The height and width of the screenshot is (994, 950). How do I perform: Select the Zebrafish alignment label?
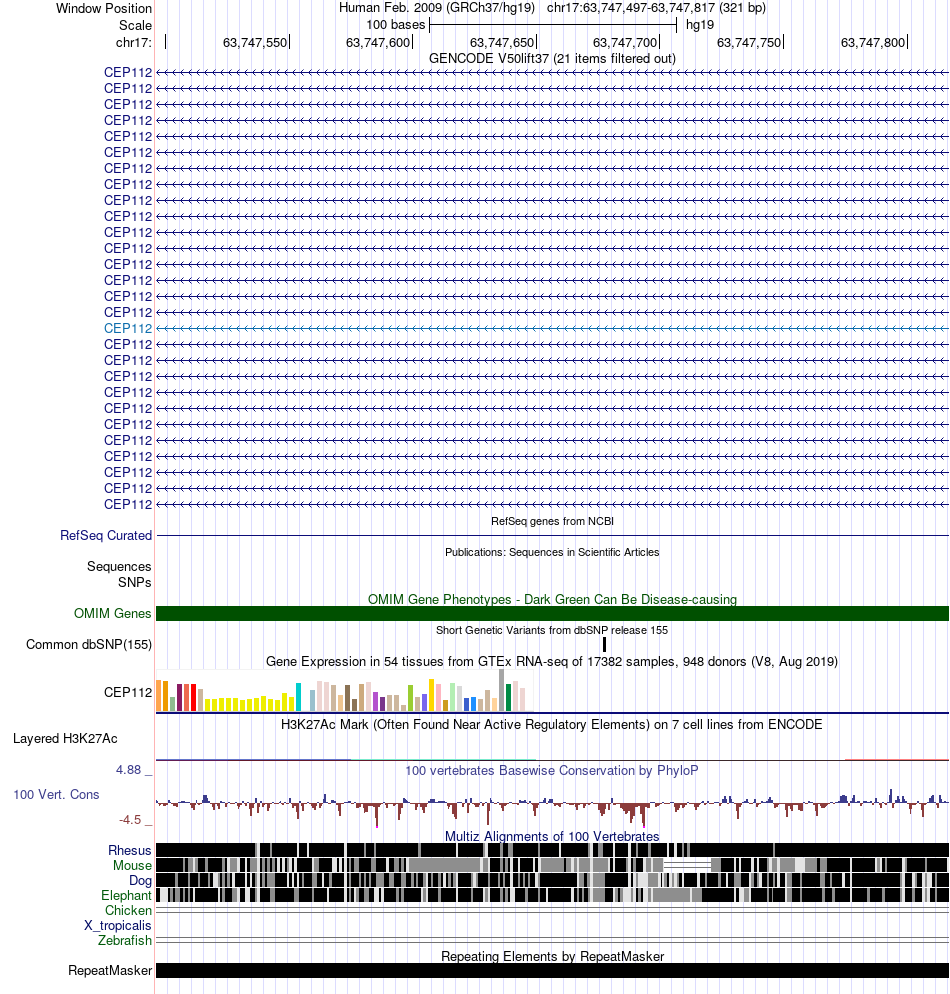click(125, 941)
